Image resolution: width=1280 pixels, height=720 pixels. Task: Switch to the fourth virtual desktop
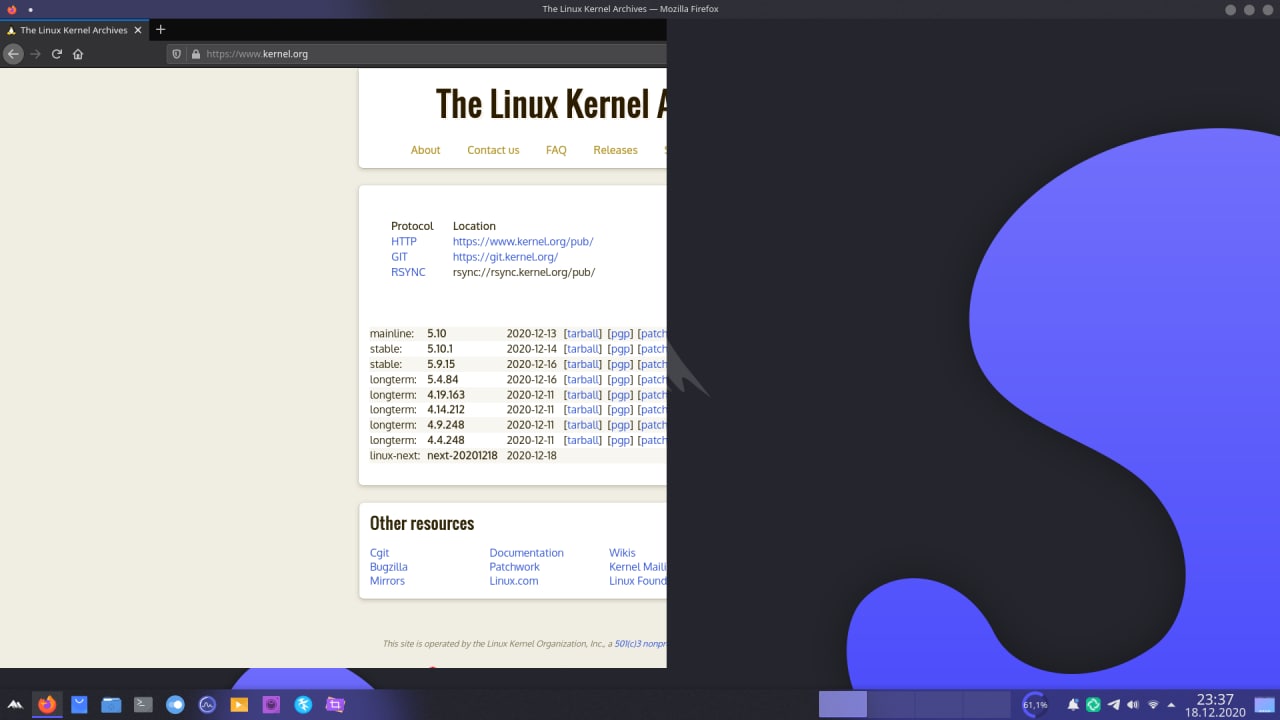(987, 704)
